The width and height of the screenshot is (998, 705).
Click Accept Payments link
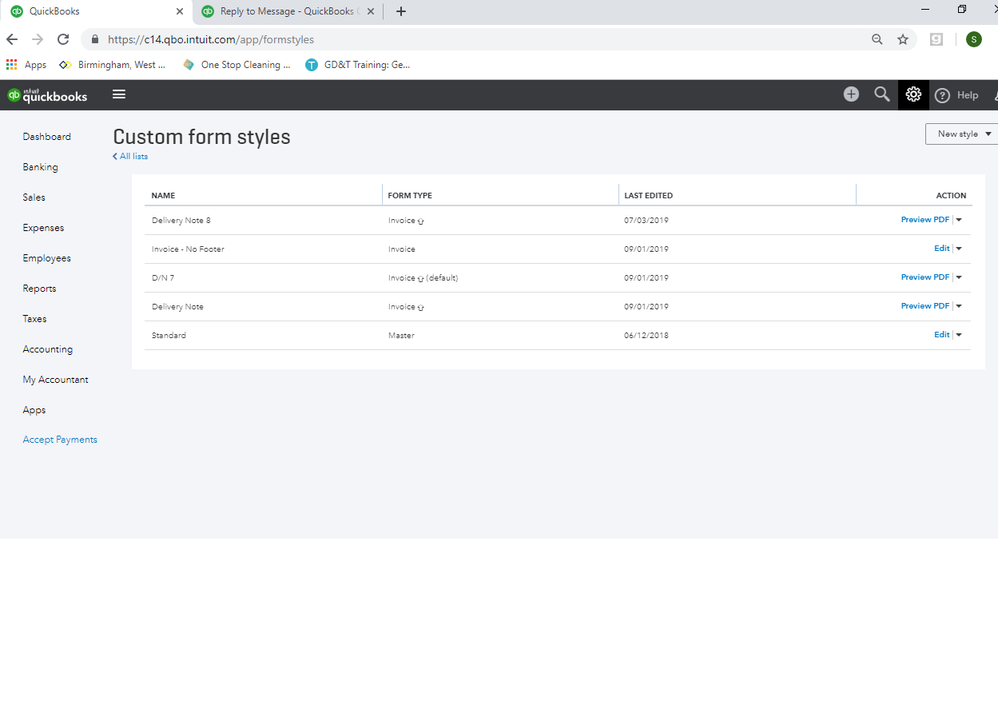[x=60, y=440]
